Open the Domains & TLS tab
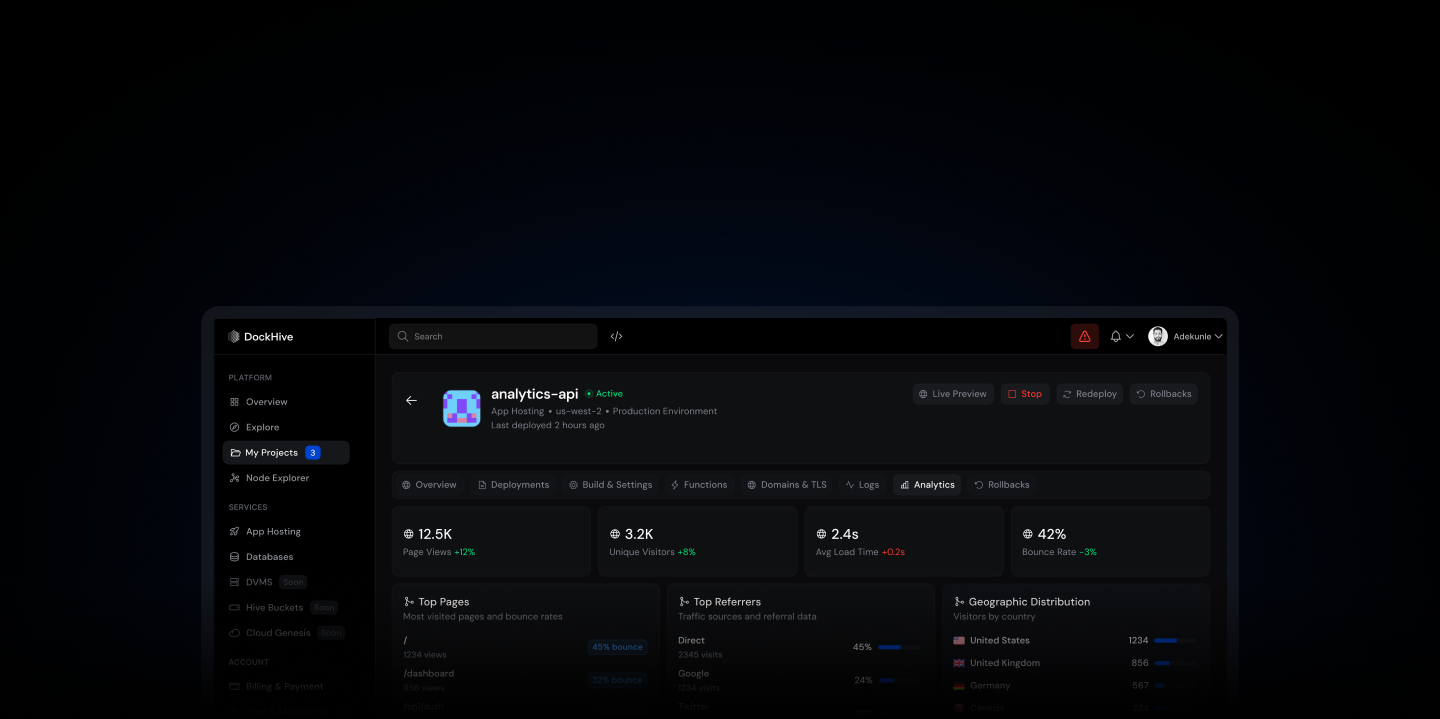 pos(786,485)
